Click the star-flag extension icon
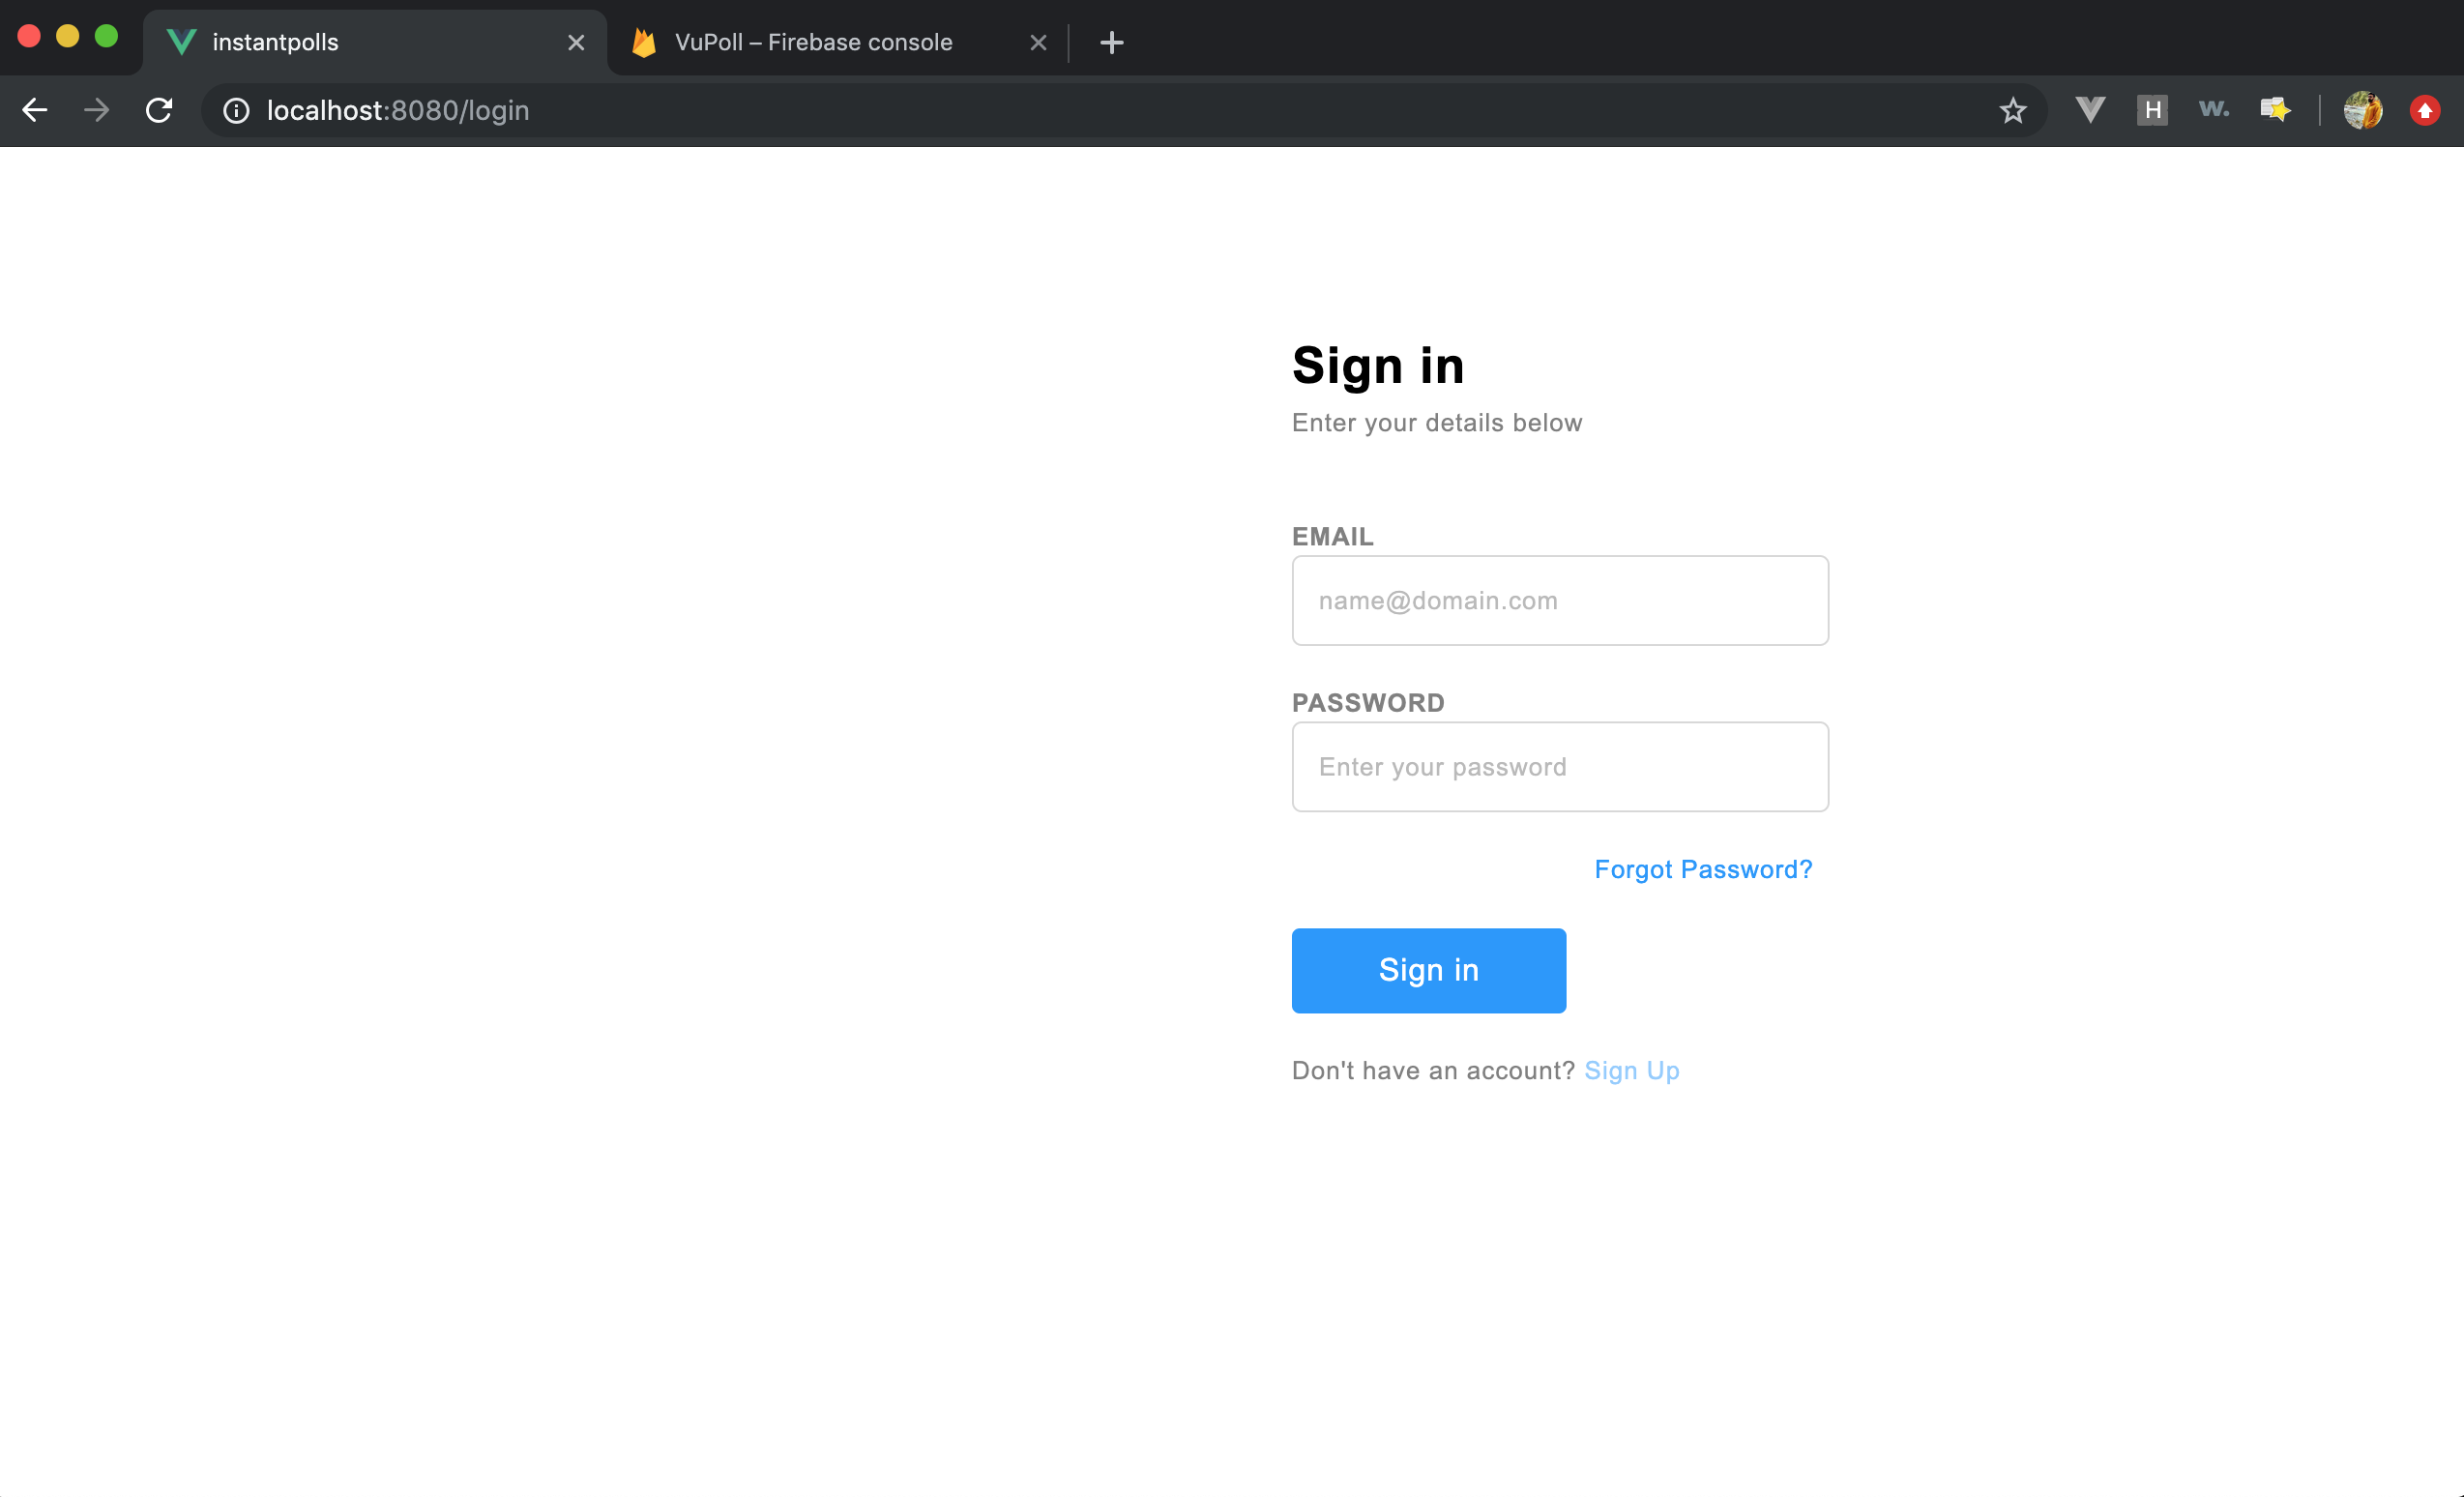The height and width of the screenshot is (1497, 2464). tap(2275, 109)
